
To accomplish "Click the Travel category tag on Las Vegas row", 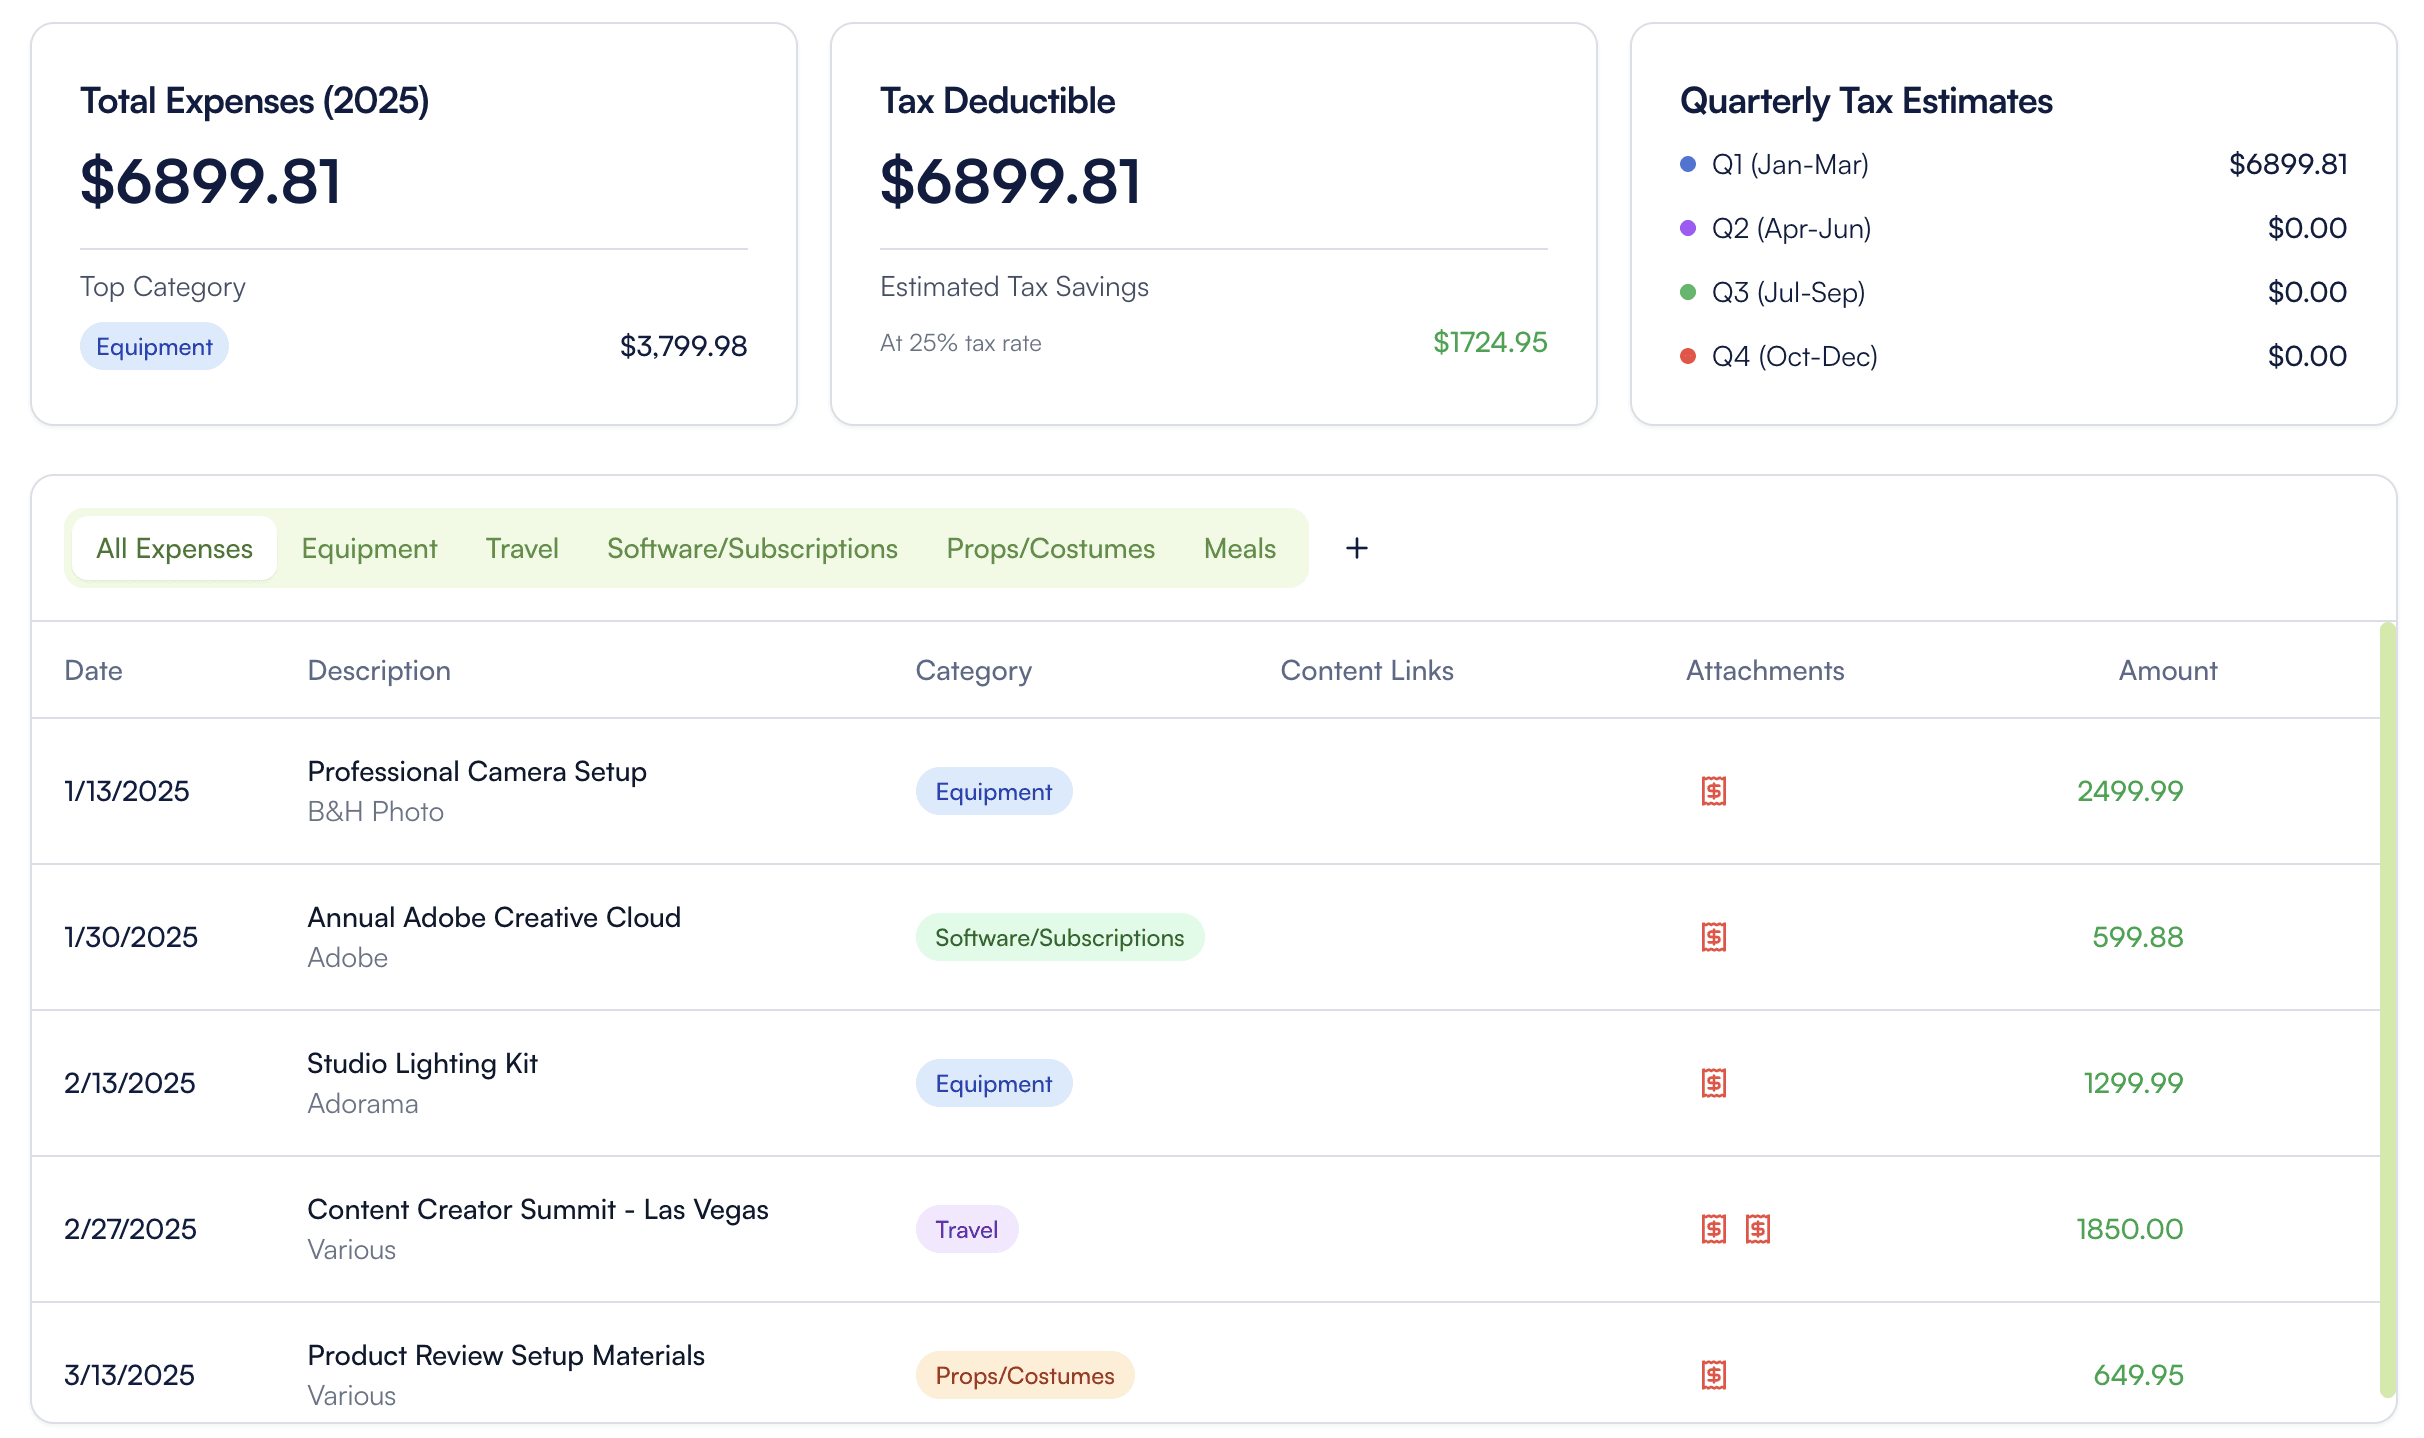I will tap(967, 1229).
